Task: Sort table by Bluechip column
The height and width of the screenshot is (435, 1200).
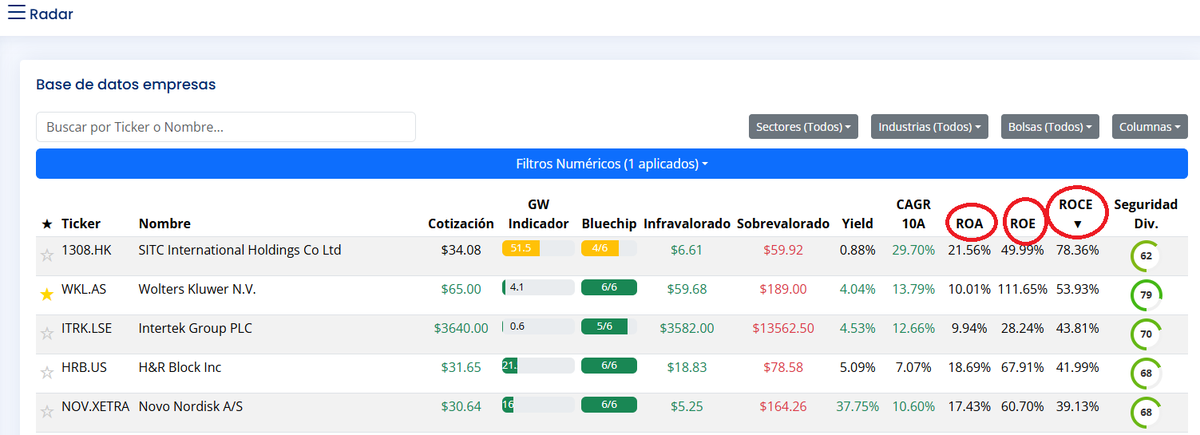Action: (608, 224)
